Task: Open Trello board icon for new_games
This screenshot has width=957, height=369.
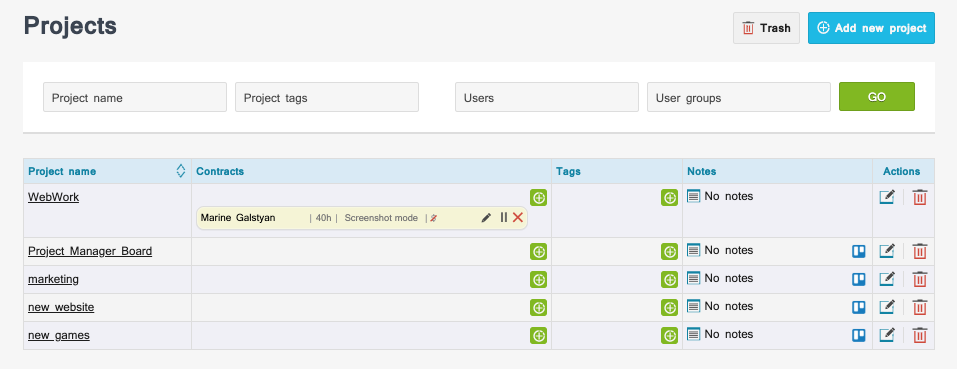Action: (x=859, y=335)
